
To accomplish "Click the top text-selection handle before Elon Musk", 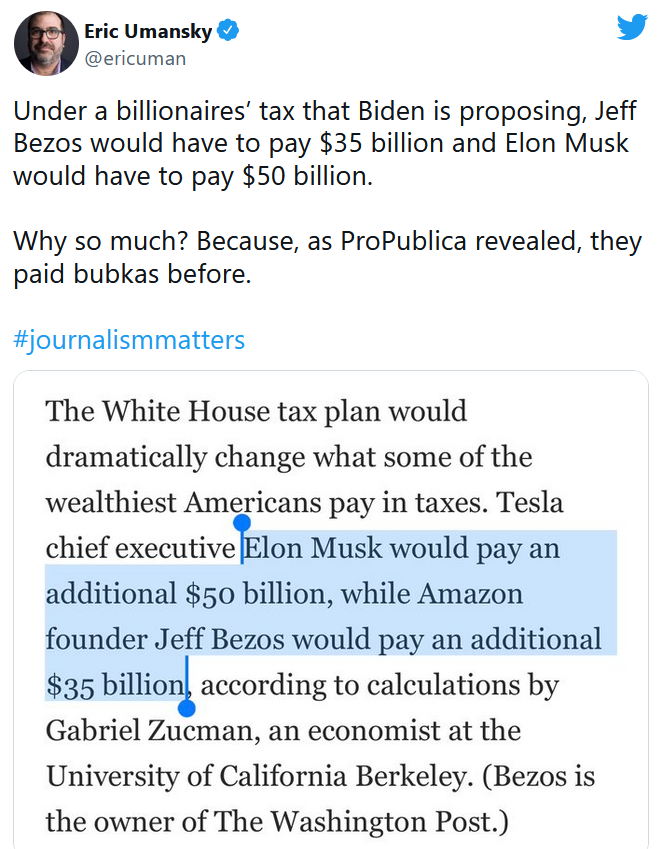I will 241,523.
